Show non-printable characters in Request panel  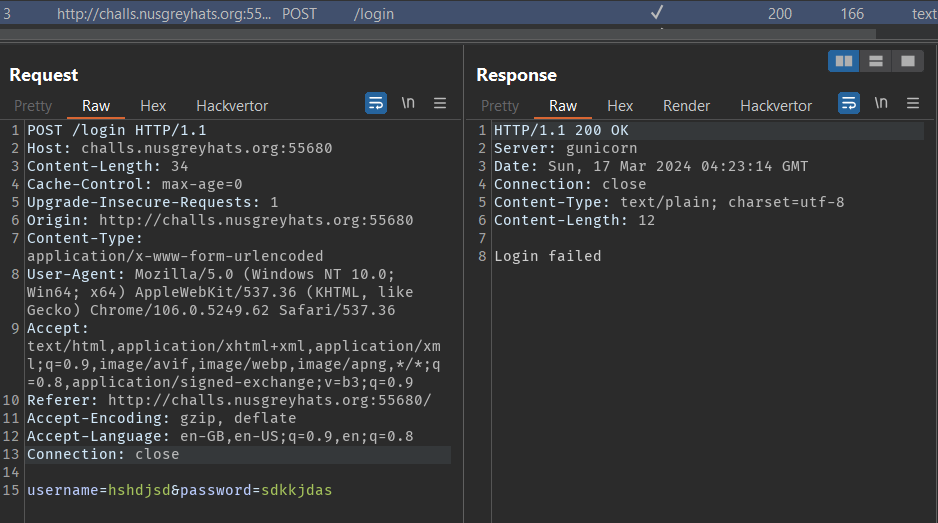point(408,103)
